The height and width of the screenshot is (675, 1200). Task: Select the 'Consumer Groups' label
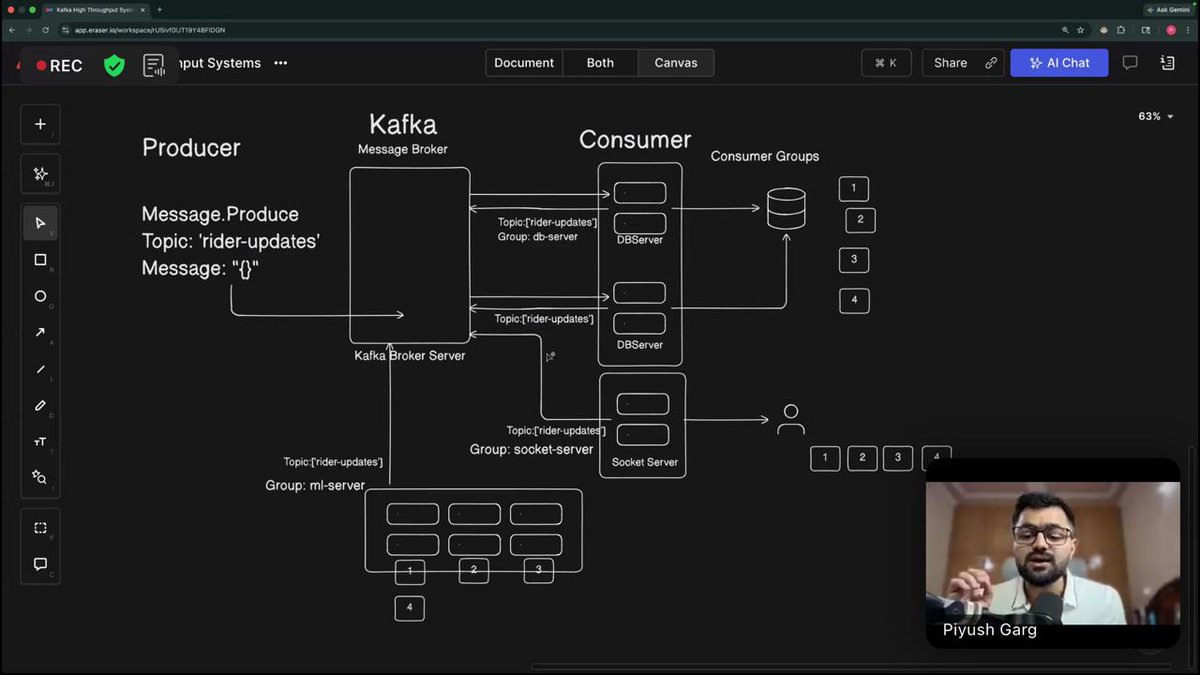765,156
